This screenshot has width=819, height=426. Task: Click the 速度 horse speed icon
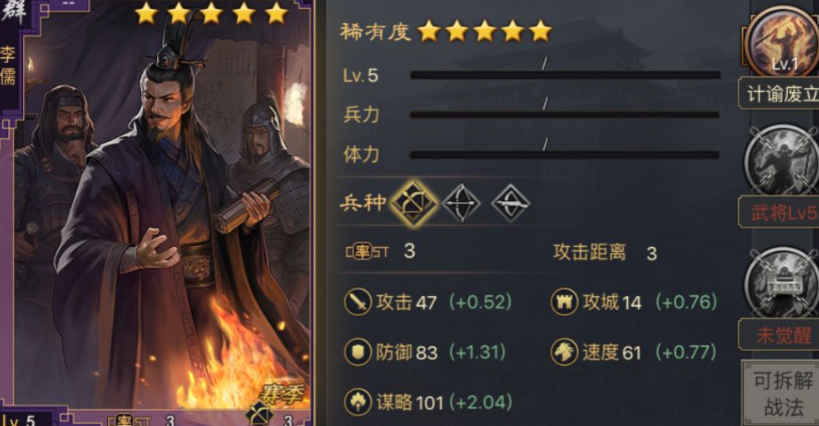tap(565, 352)
